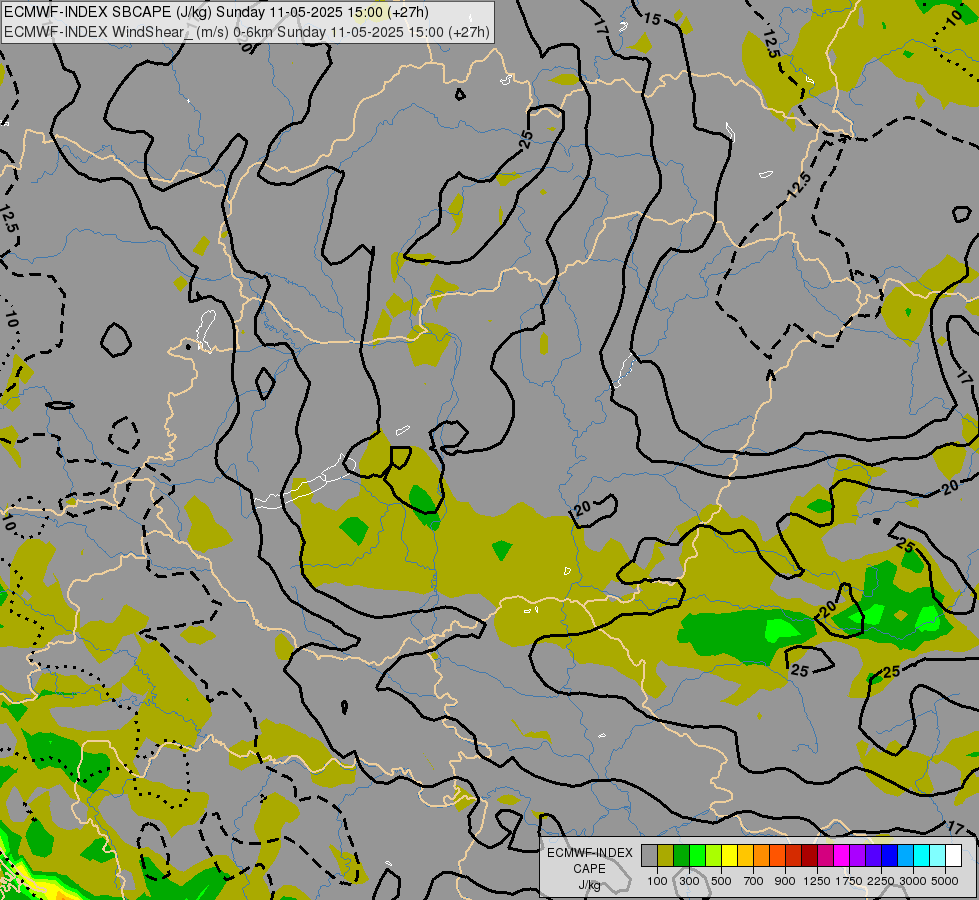The image size is (979, 900).
Task: Click the gray swatch in the CAPE legend
Action: 649,855
